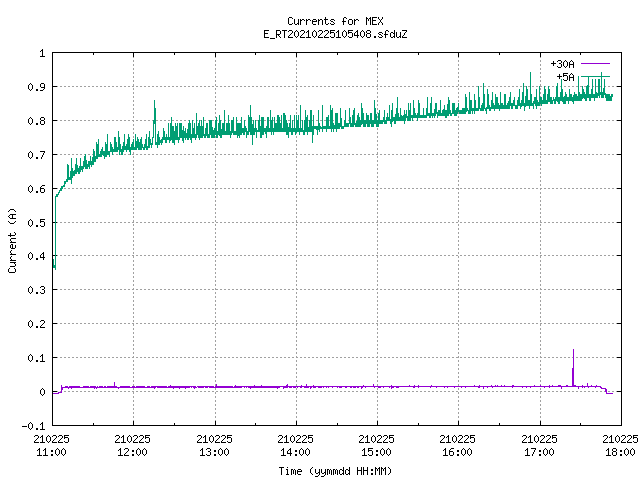Click the x-axis label 210225 16:00
640x480 pixels.
point(457,445)
